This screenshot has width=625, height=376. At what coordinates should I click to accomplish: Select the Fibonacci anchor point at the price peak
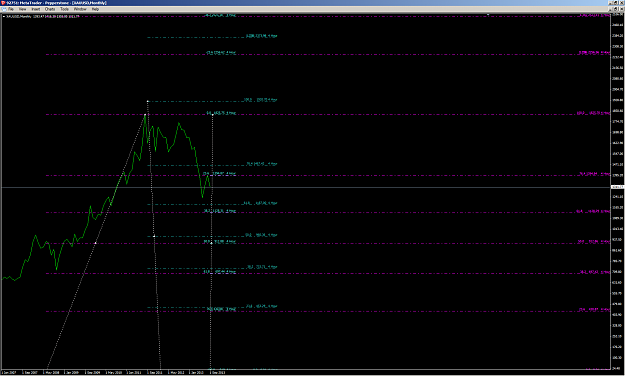[145, 115]
